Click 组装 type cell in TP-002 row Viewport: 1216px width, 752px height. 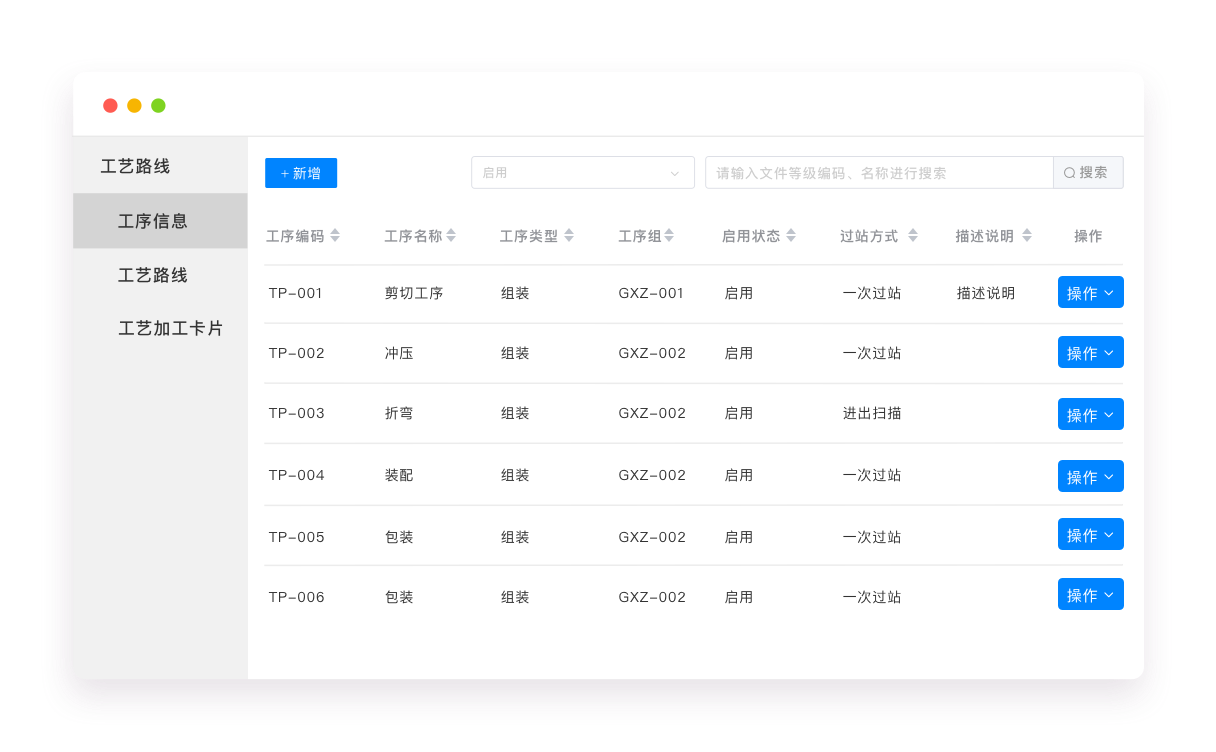click(515, 353)
